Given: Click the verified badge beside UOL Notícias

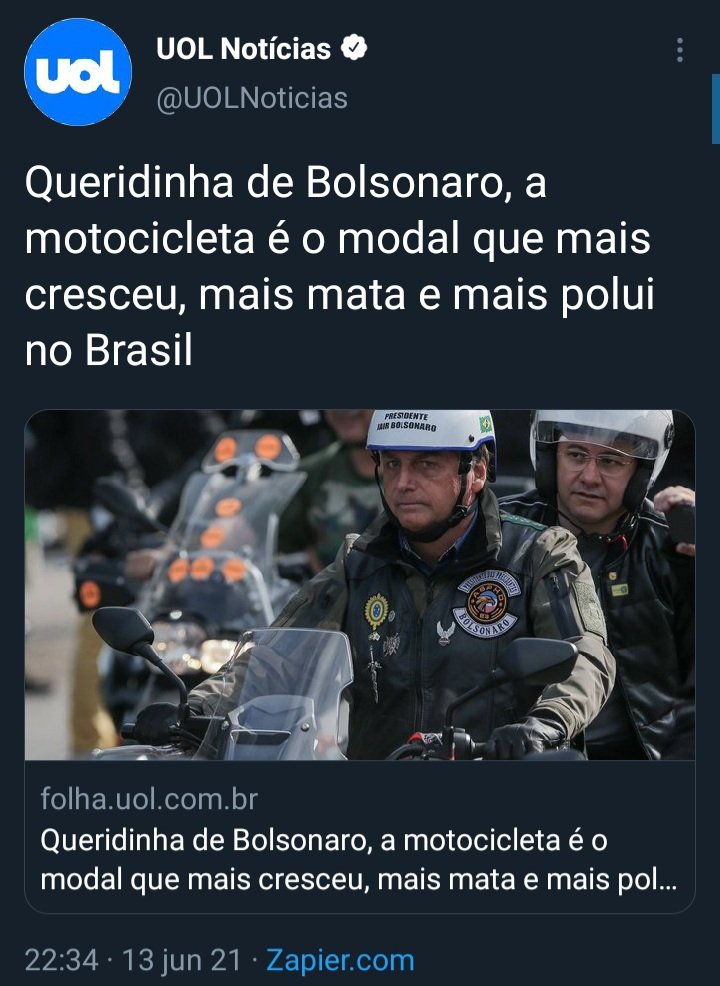Looking at the screenshot, I should [354, 48].
